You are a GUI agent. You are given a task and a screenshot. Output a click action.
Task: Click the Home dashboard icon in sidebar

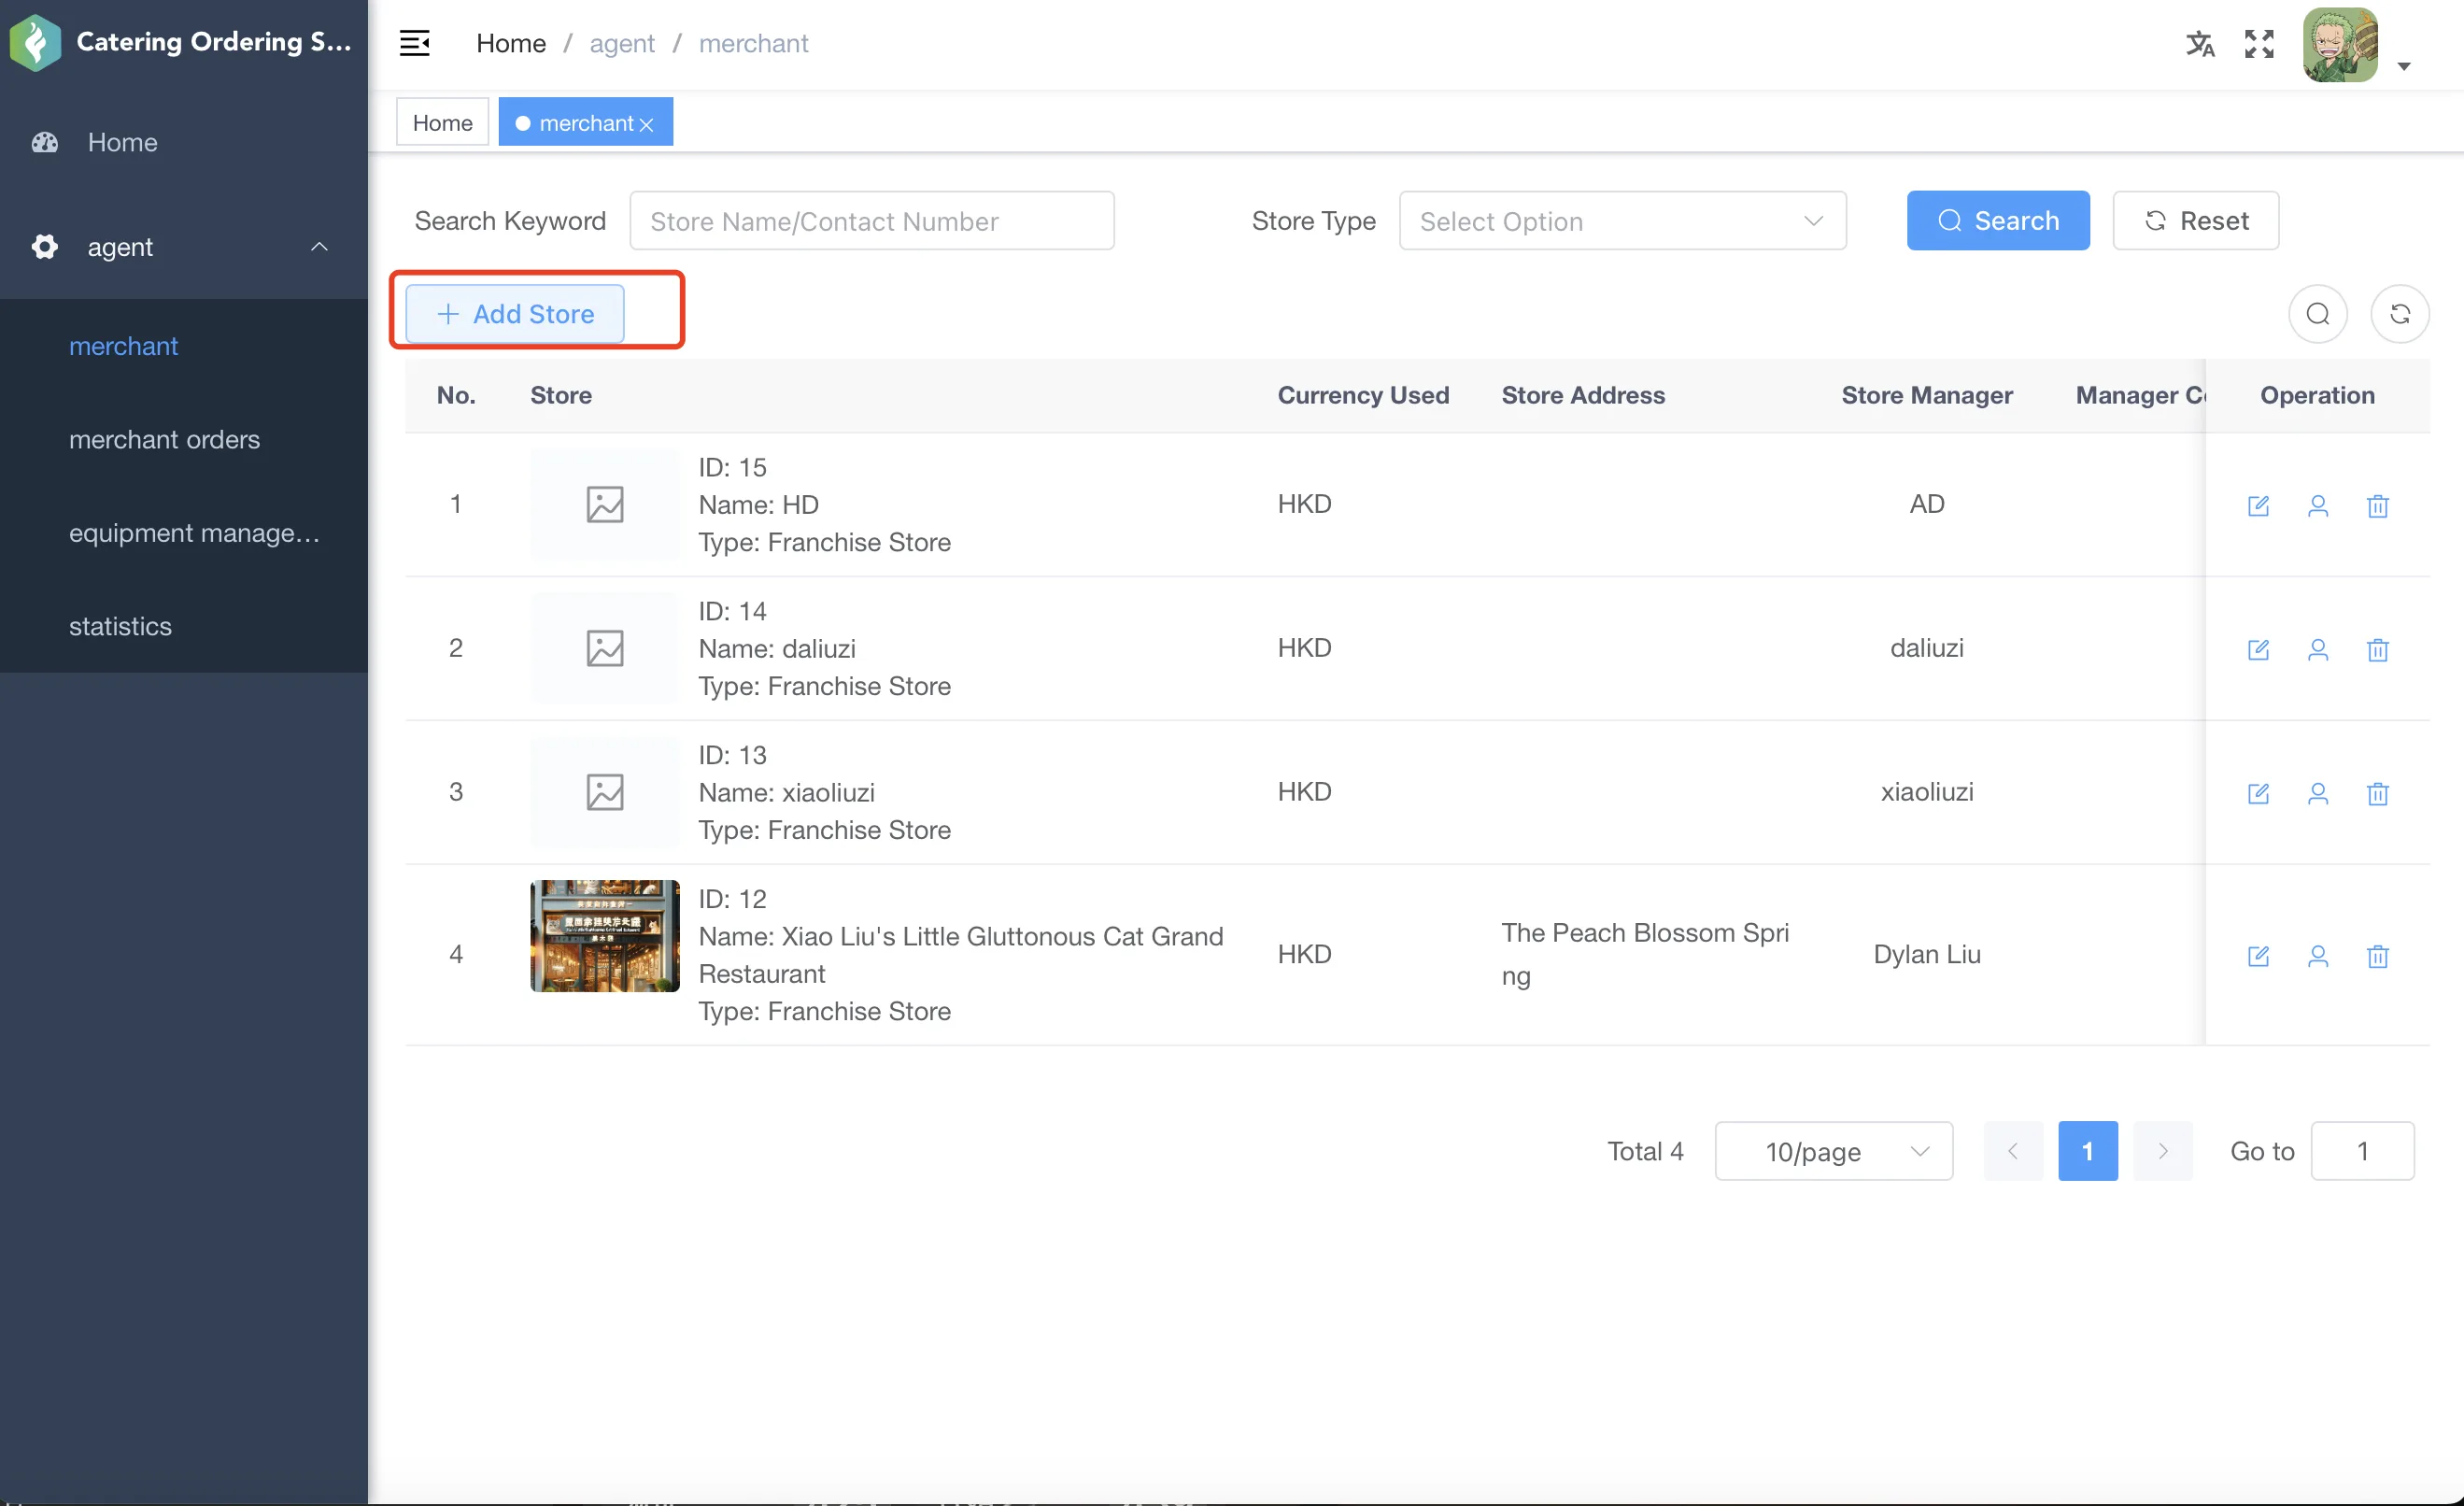tap(45, 142)
